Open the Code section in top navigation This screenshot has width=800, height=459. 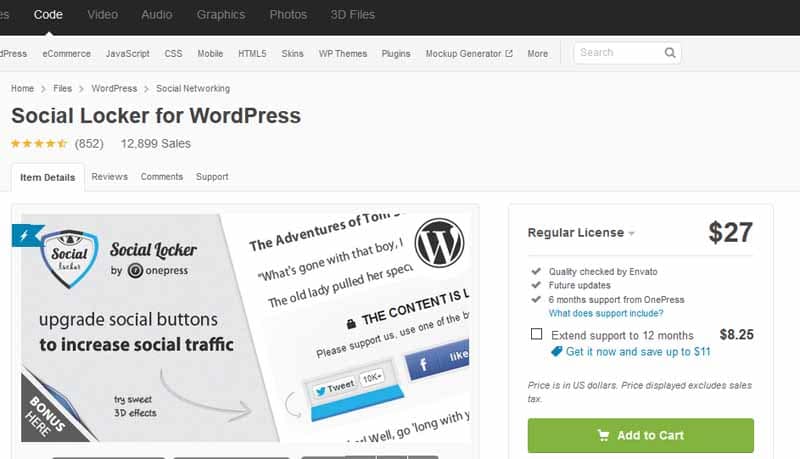click(x=48, y=15)
